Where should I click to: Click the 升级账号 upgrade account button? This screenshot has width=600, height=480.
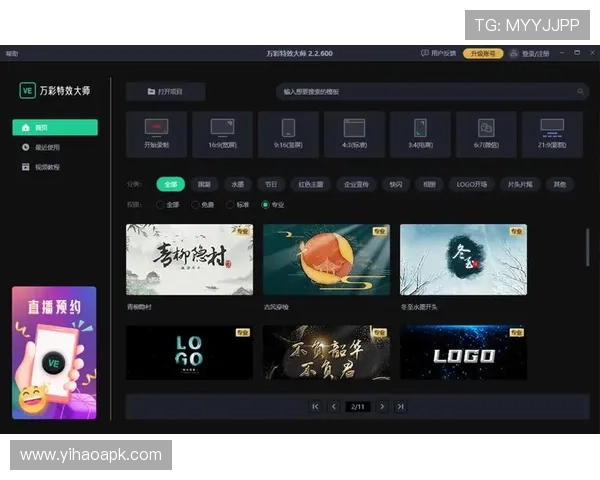pyautogui.click(x=482, y=53)
